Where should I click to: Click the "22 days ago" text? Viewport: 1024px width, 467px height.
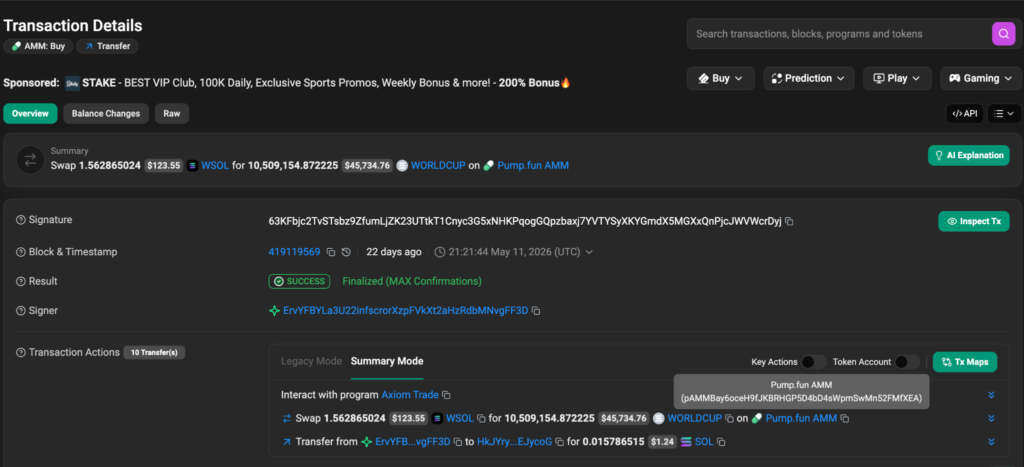tap(393, 252)
